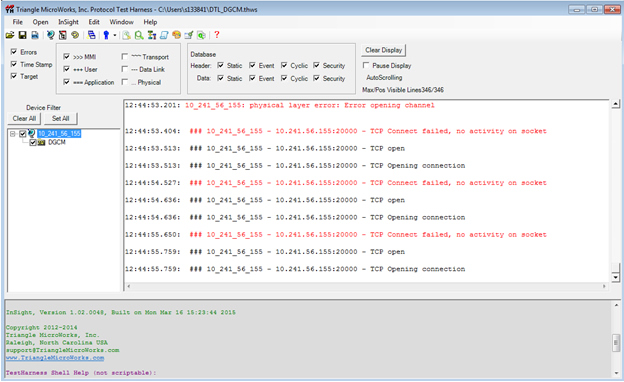Image resolution: width=624 pixels, height=382 pixels.
Task: Enable the ... Physical layer checkbox
Action: pos(125,82)
